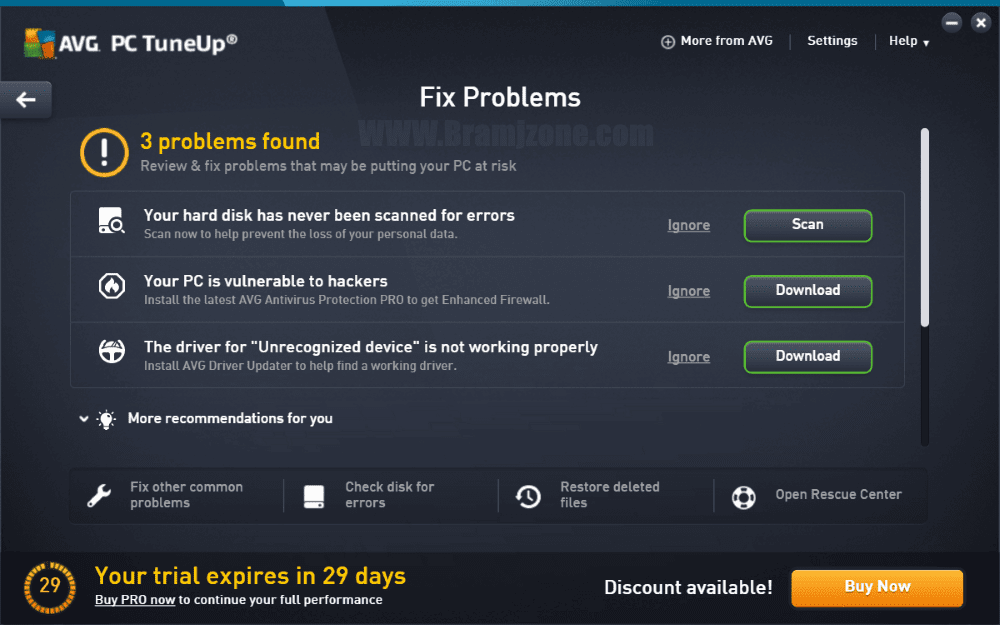The image size is (1000, 625).
Task: Download AVG Driver Updater for unrecognized device
Action: [808, 357]
